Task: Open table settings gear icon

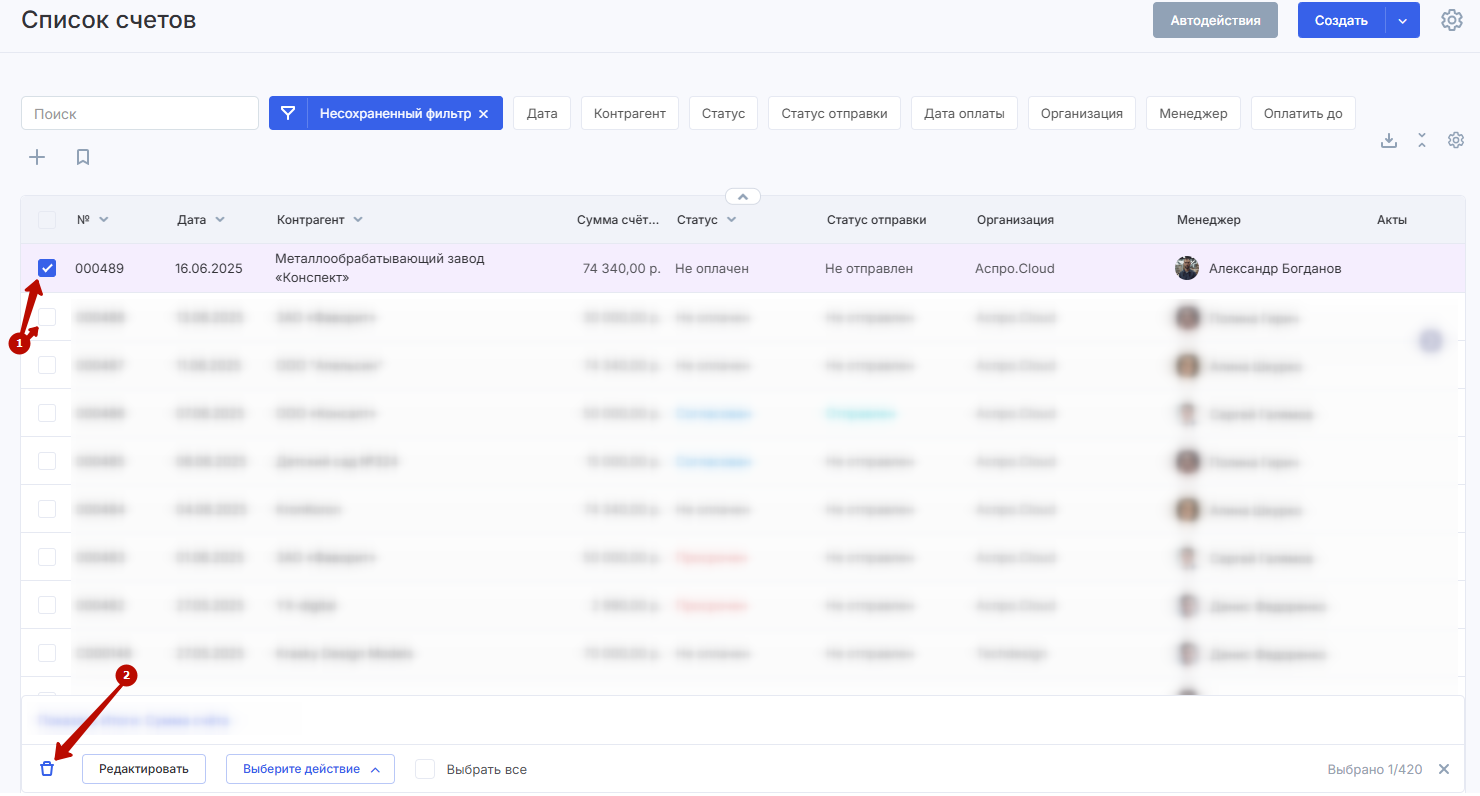Action: pyautogui.click(x=1456, y=141)
